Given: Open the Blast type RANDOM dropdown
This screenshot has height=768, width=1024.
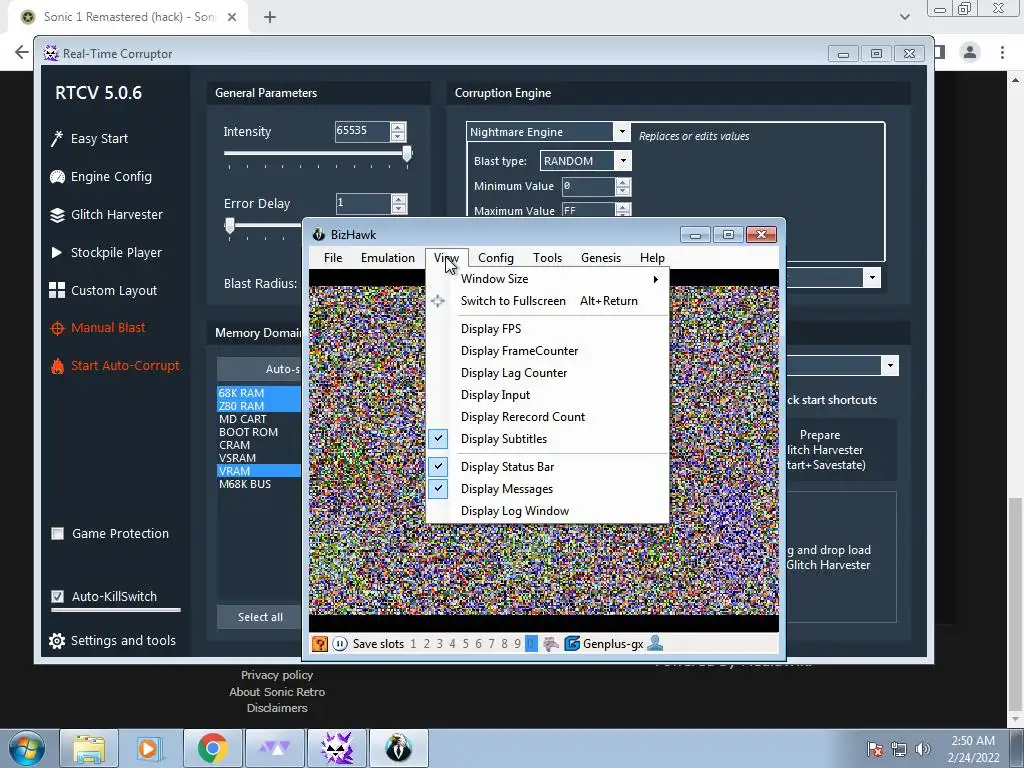Looking at the screenshot, I should click(x=623, y=161).
